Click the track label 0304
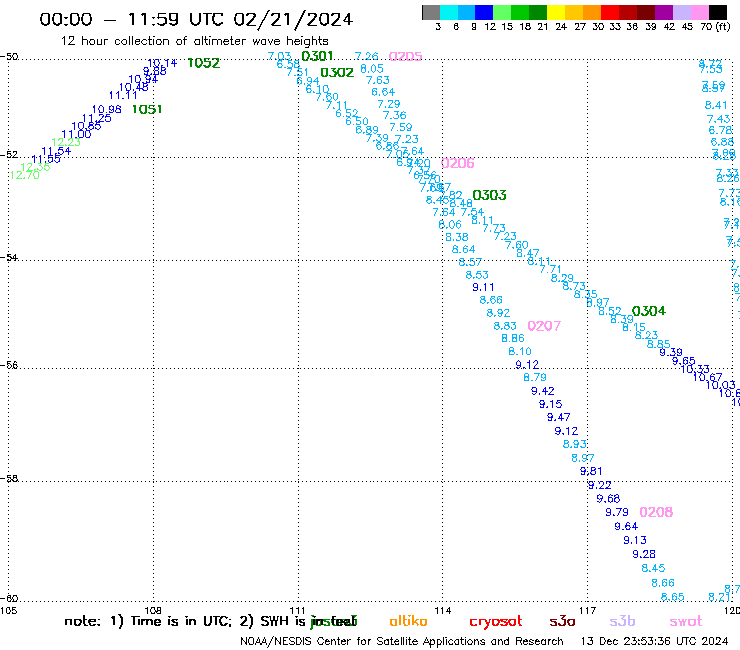The height and width of the screenshot is (650, 740). point(648,311)
